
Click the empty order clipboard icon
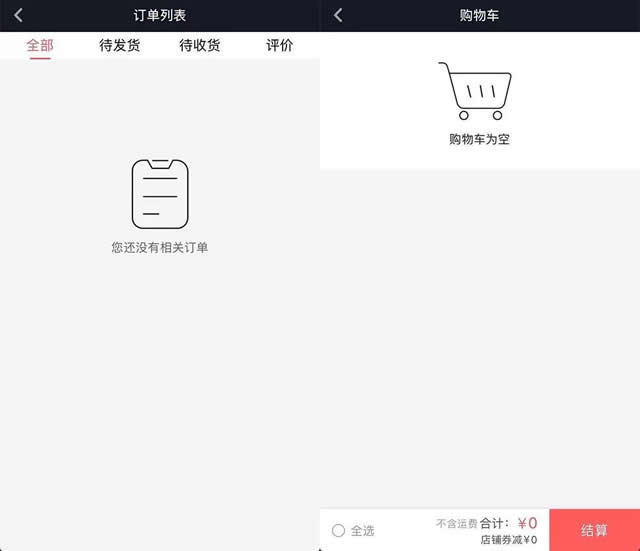160,194
